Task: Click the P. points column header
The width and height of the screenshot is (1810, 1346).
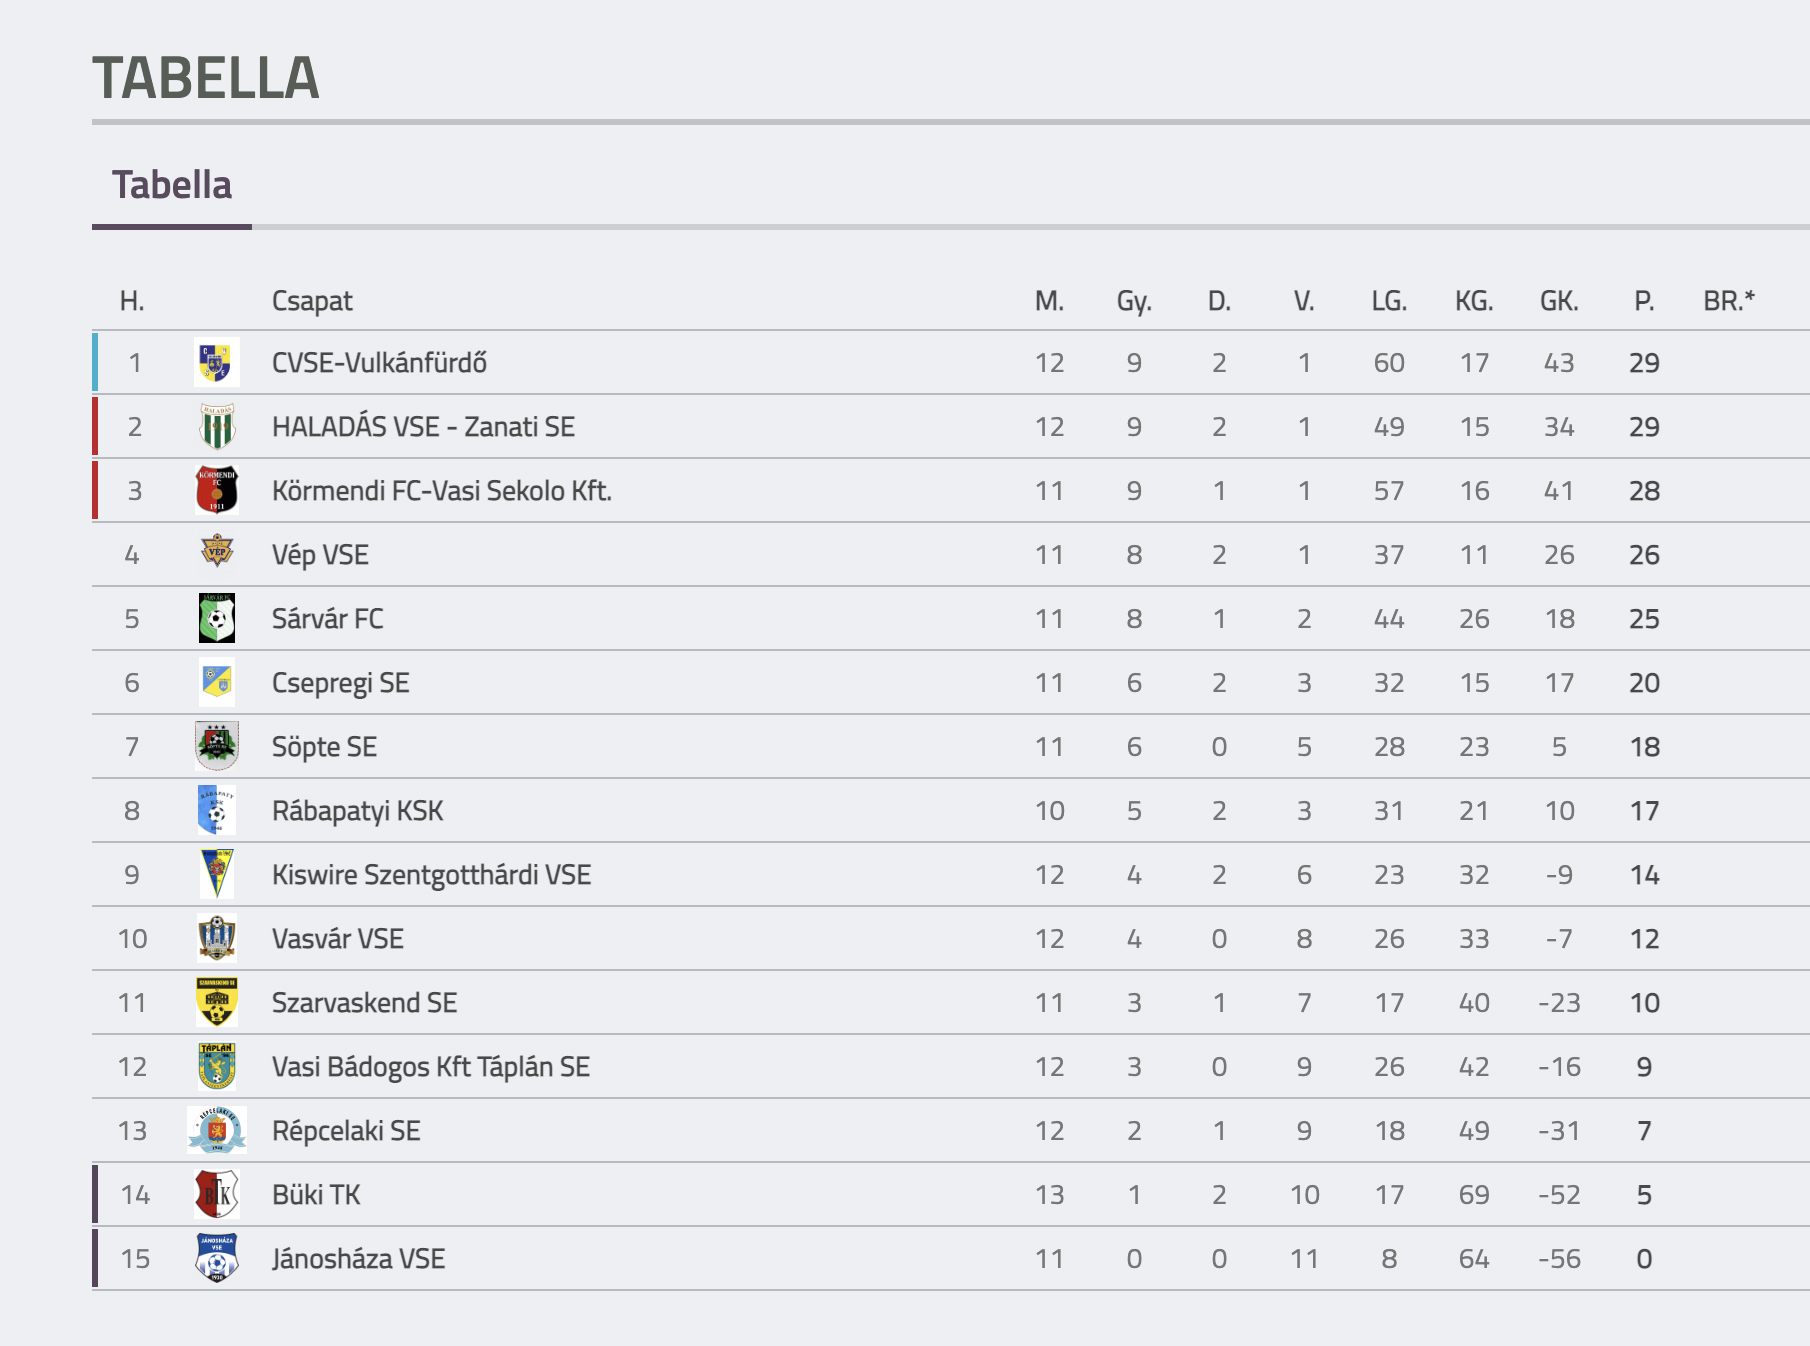Action: click(1644, 301)
